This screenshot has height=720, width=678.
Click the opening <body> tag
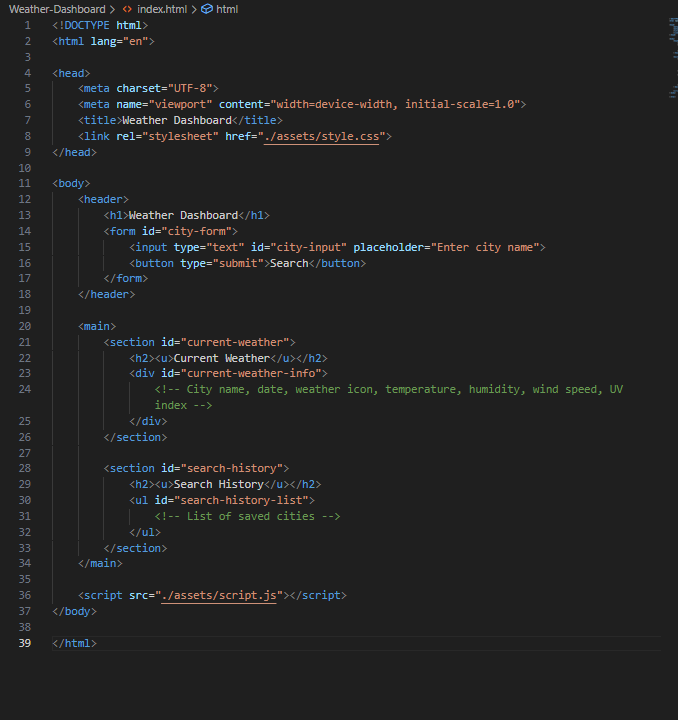[x=71, y=183]
